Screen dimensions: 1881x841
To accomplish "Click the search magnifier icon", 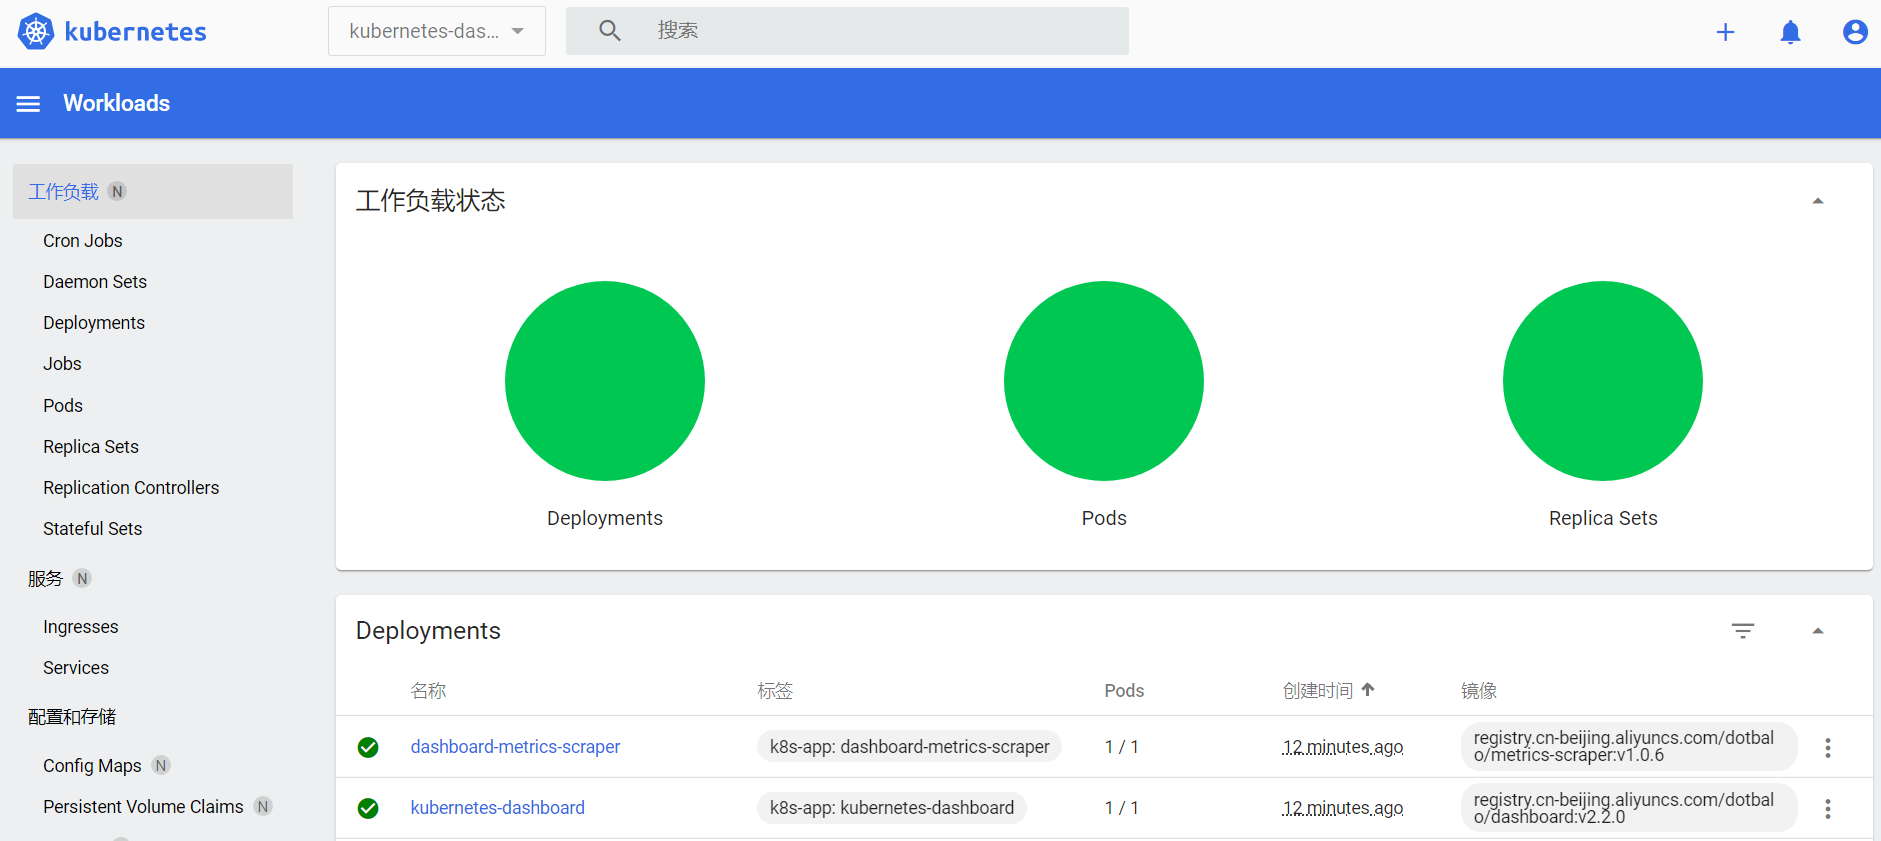I will (x=610, y=31).
